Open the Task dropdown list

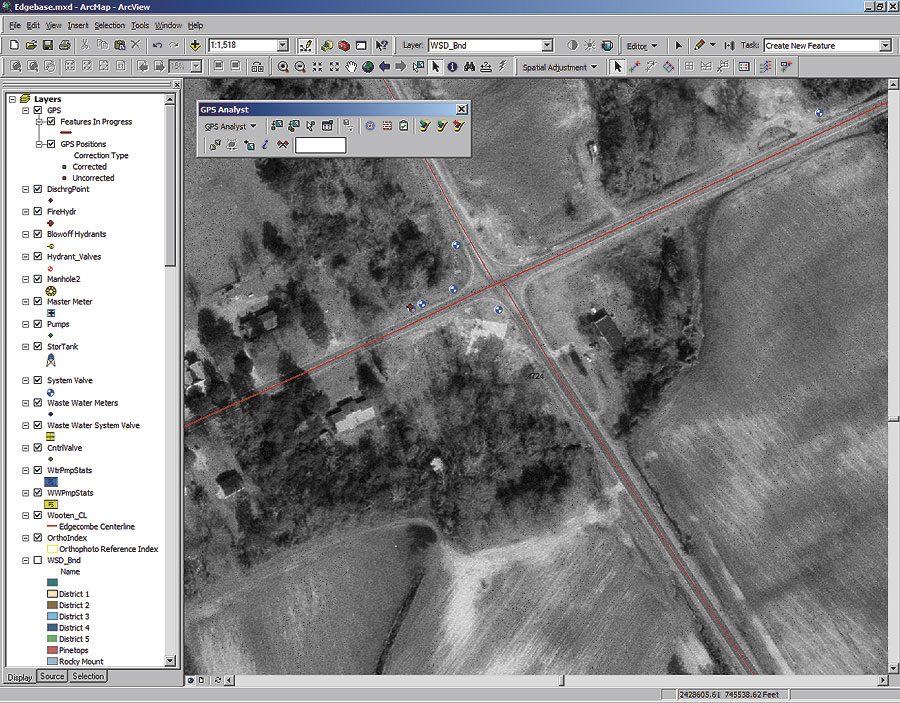click(x=886, y=46)
